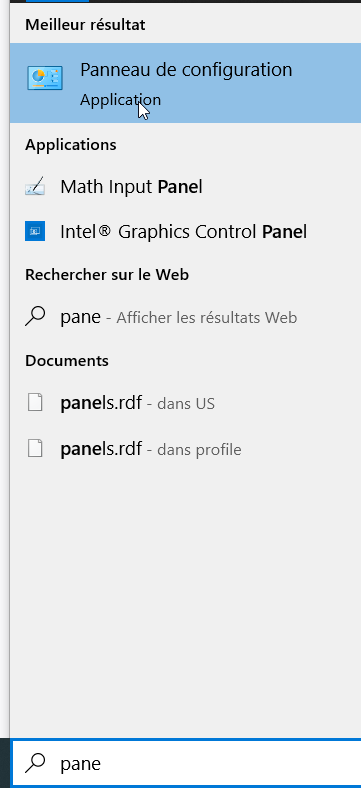Screen dimensions: 361x788
Task: Filter results via the Applications header
Action: 70,145
